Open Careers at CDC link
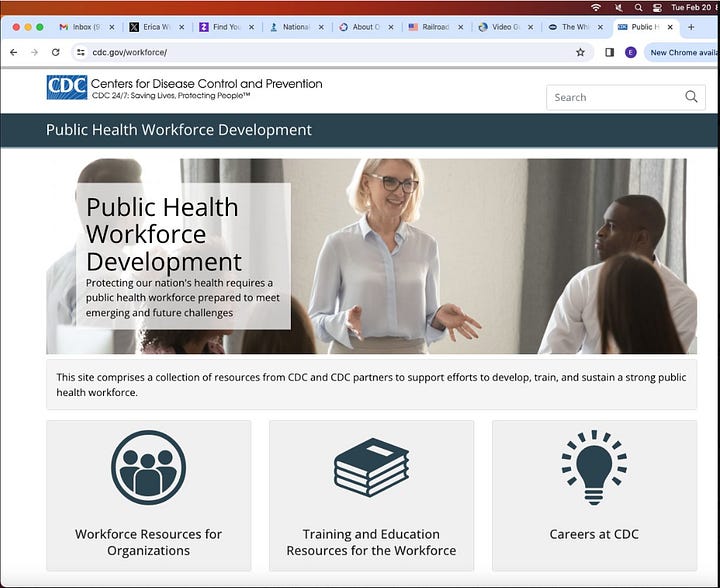 pos(594,534)
